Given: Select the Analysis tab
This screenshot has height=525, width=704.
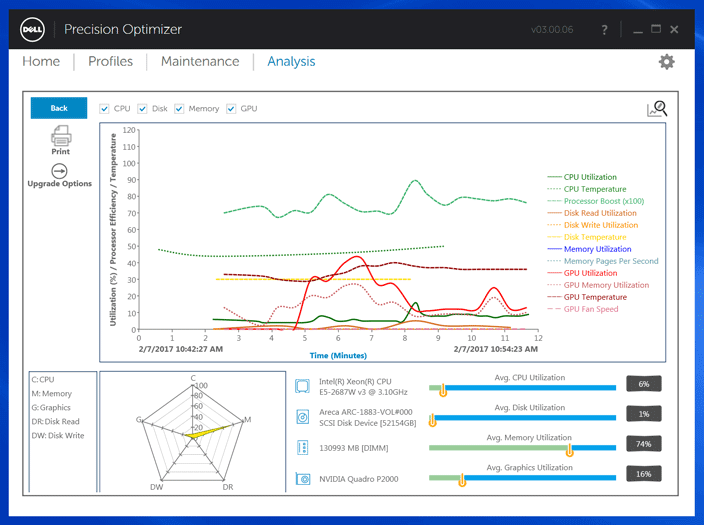Looking at the screenshot, I should 291,62.
